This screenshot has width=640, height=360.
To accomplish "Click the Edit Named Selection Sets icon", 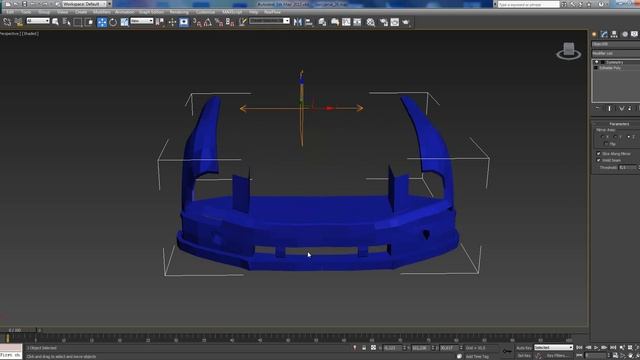I will [x=243, y=22].
